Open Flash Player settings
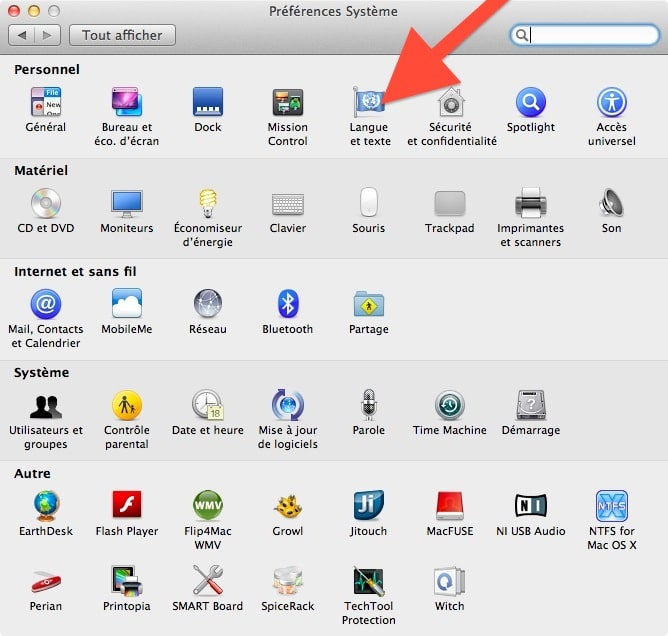This screenshot has width=668, height=636. coord(127,504)
